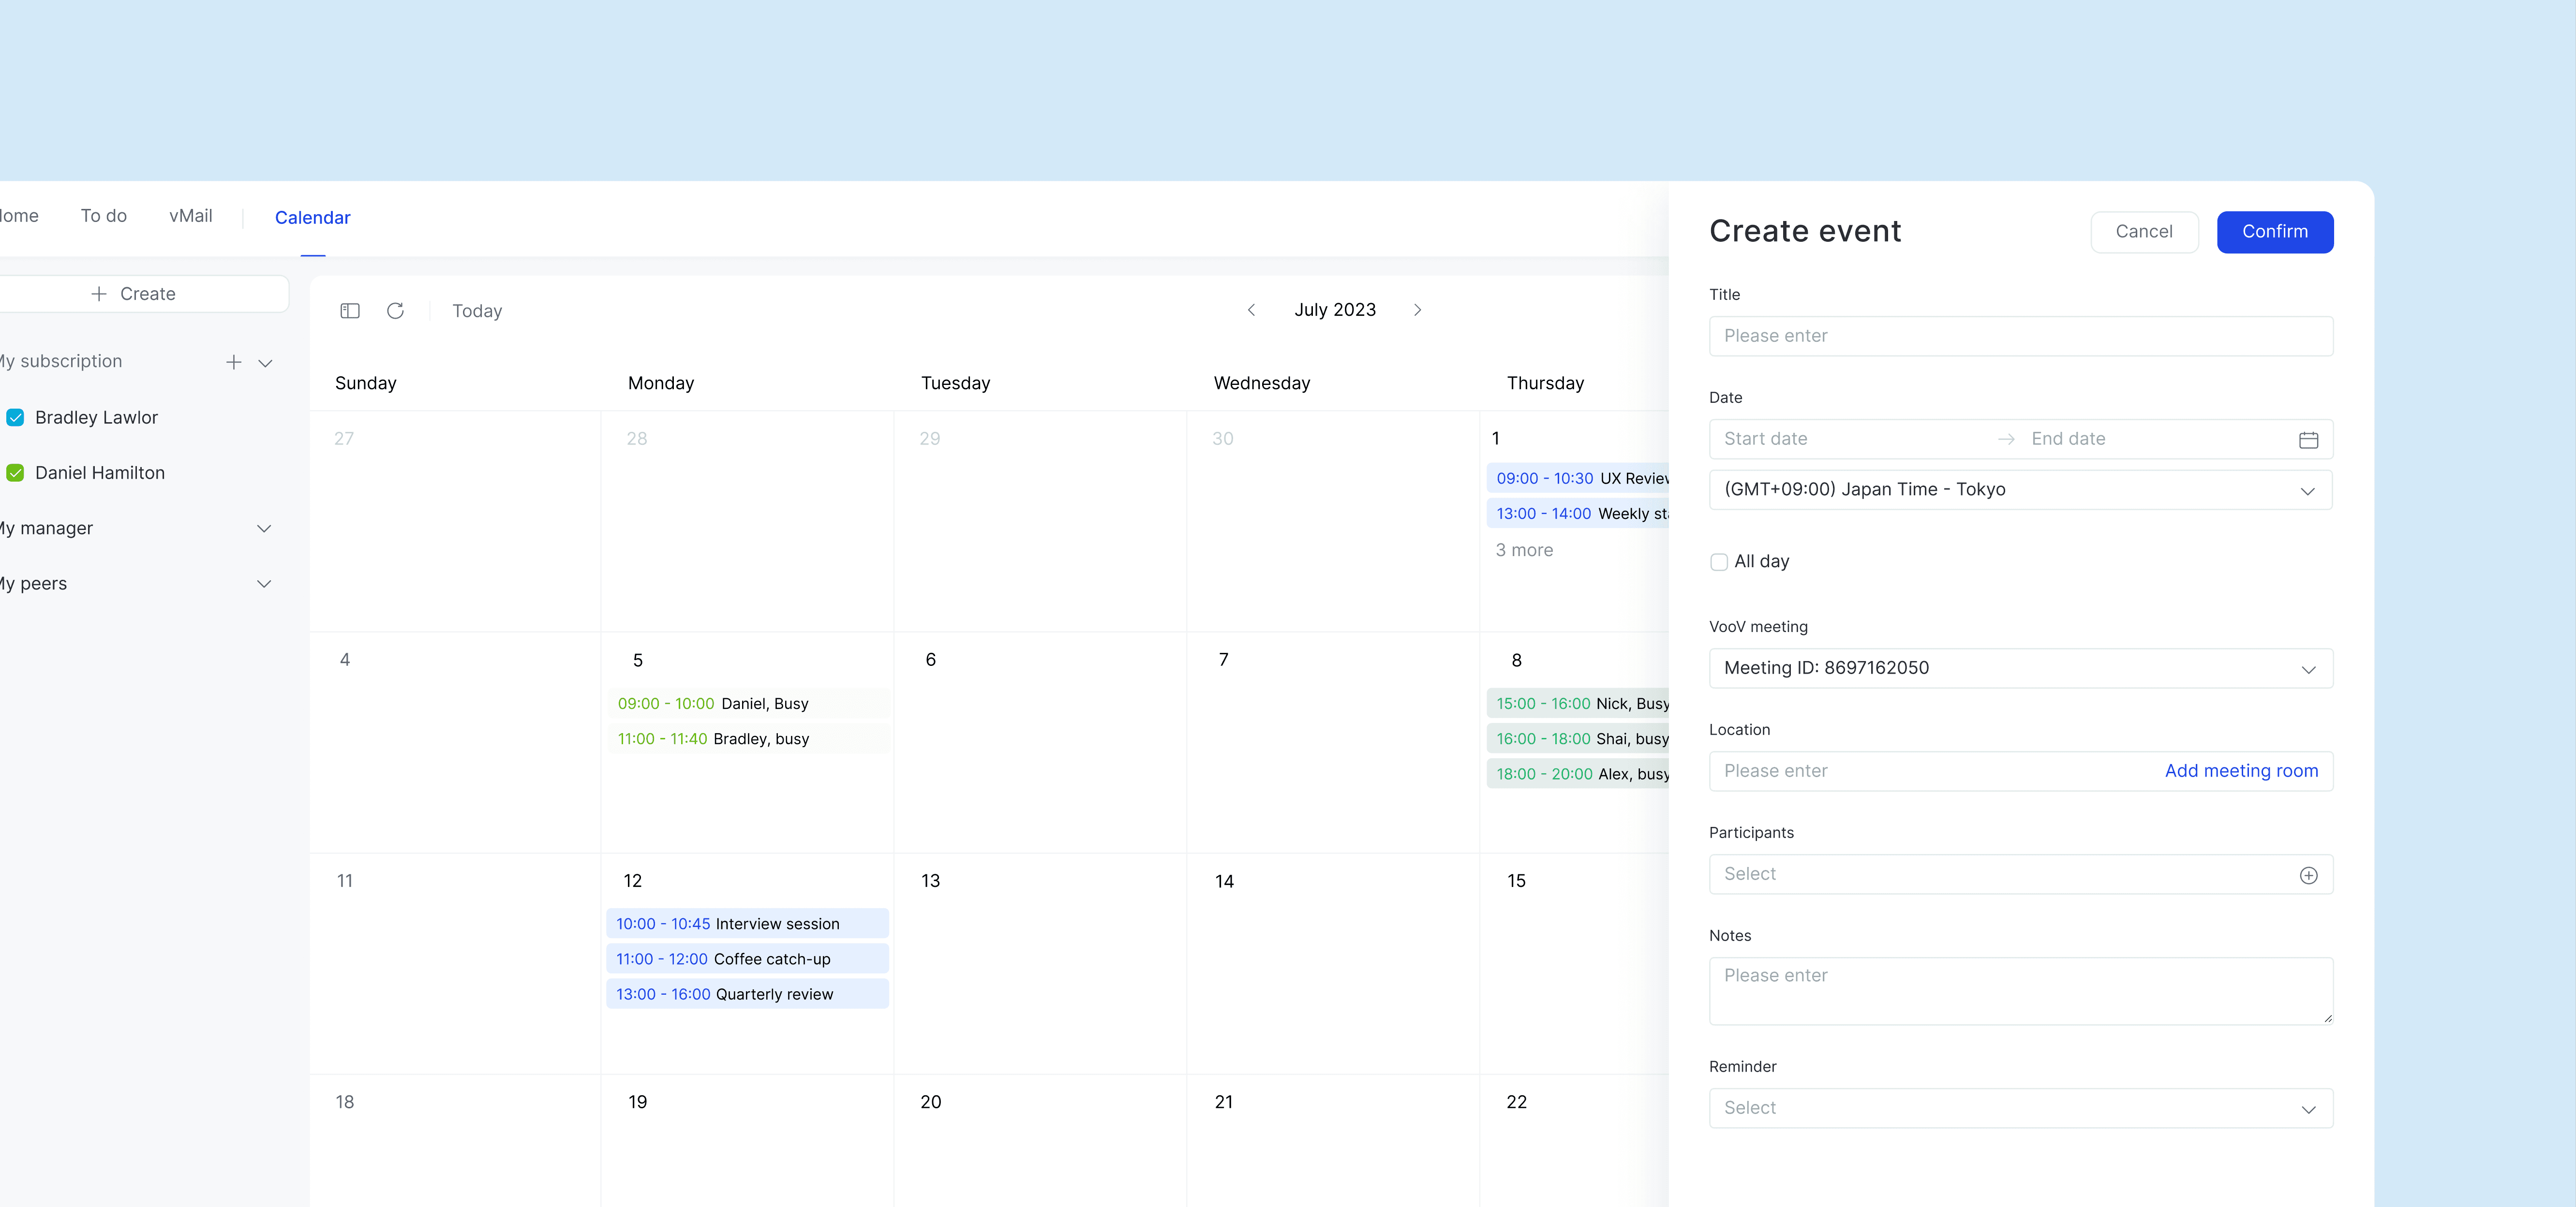Image resolution: width=2576 pixels, height=1207 pixels.
Task: Open the Reminder select dropdown
Action: click(x=2020, y=1108)
